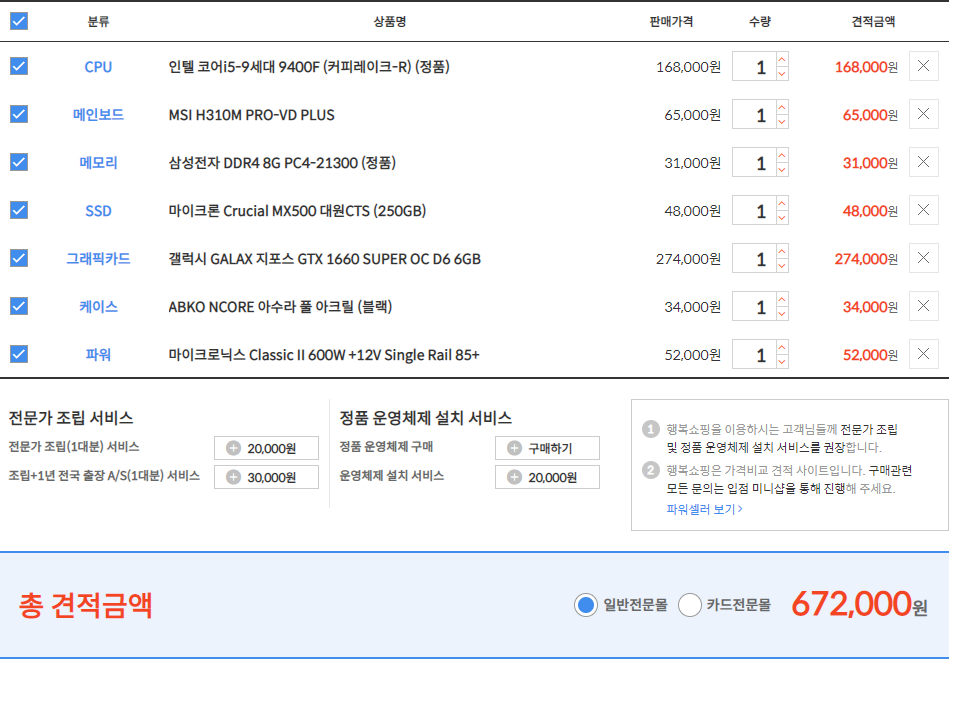978x721 pixels.
Task: Select the 일반전문몰 radio option
Action: coord(586,605)
